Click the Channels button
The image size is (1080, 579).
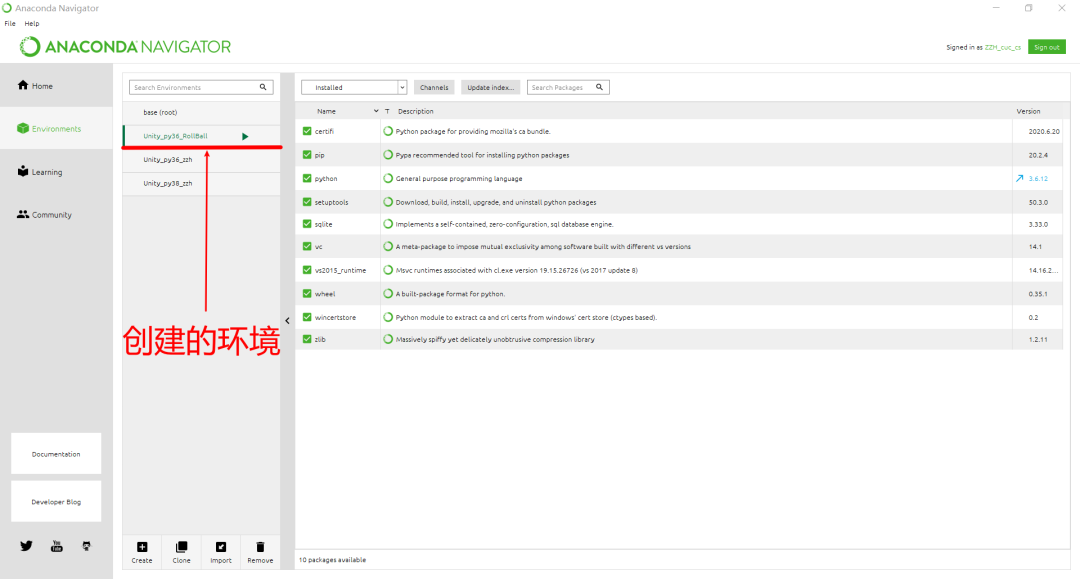(434, 87)
